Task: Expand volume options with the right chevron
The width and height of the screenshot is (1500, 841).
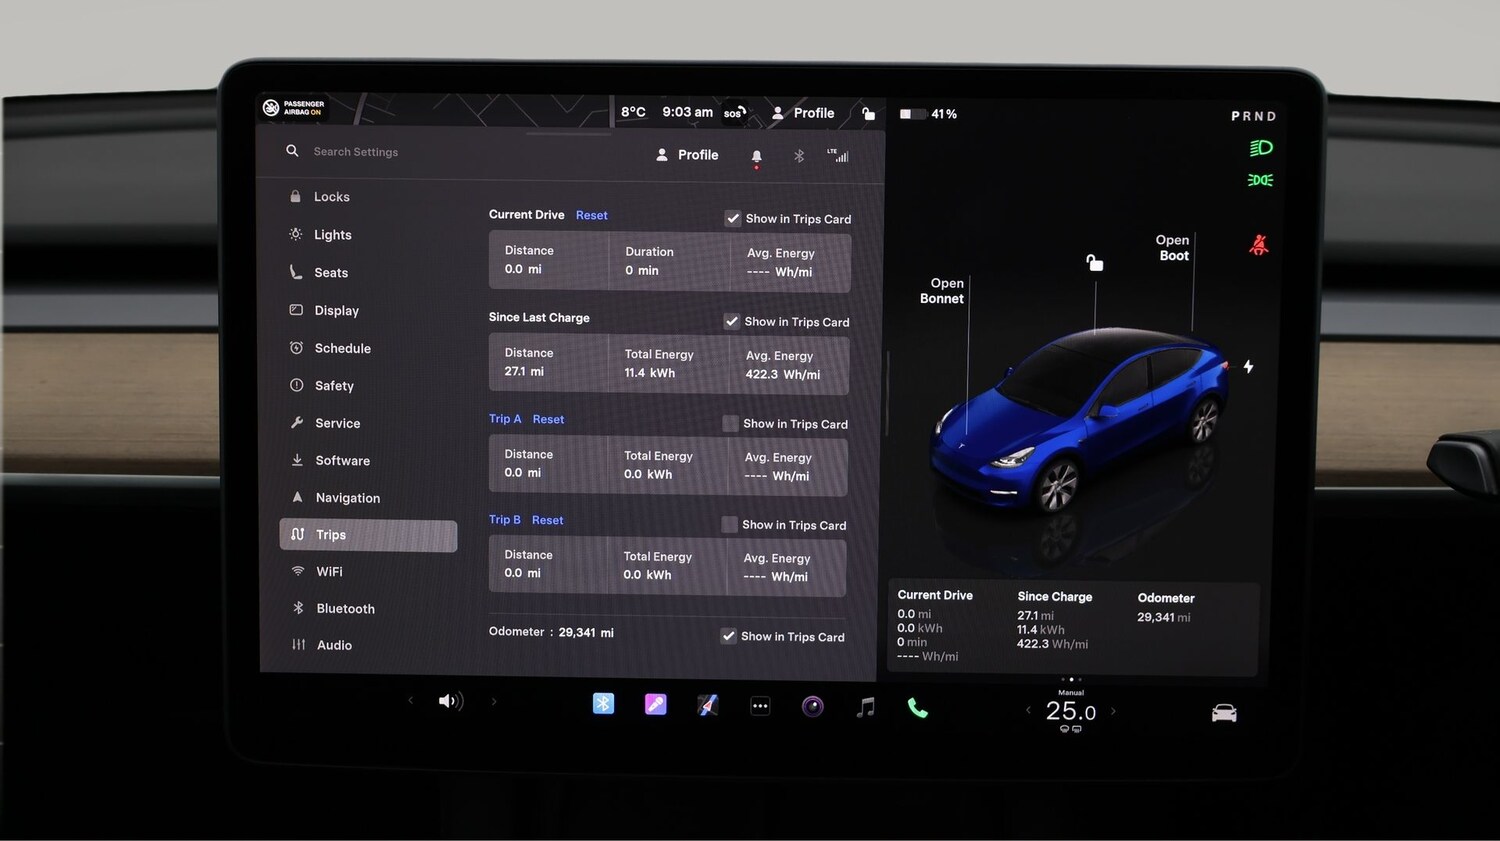Action: click(493, 701)
